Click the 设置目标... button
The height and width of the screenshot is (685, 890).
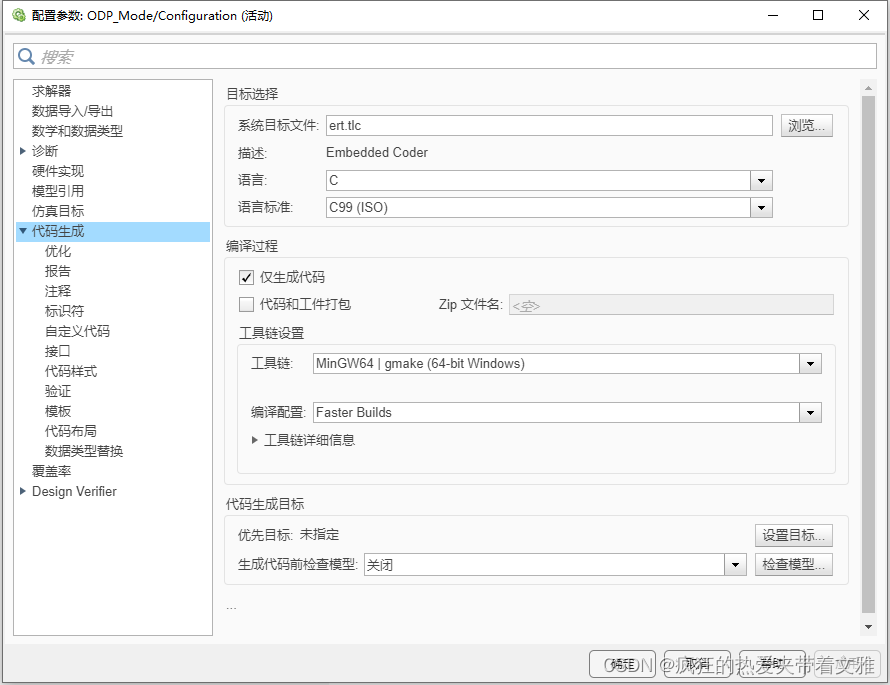coord(794,535)
